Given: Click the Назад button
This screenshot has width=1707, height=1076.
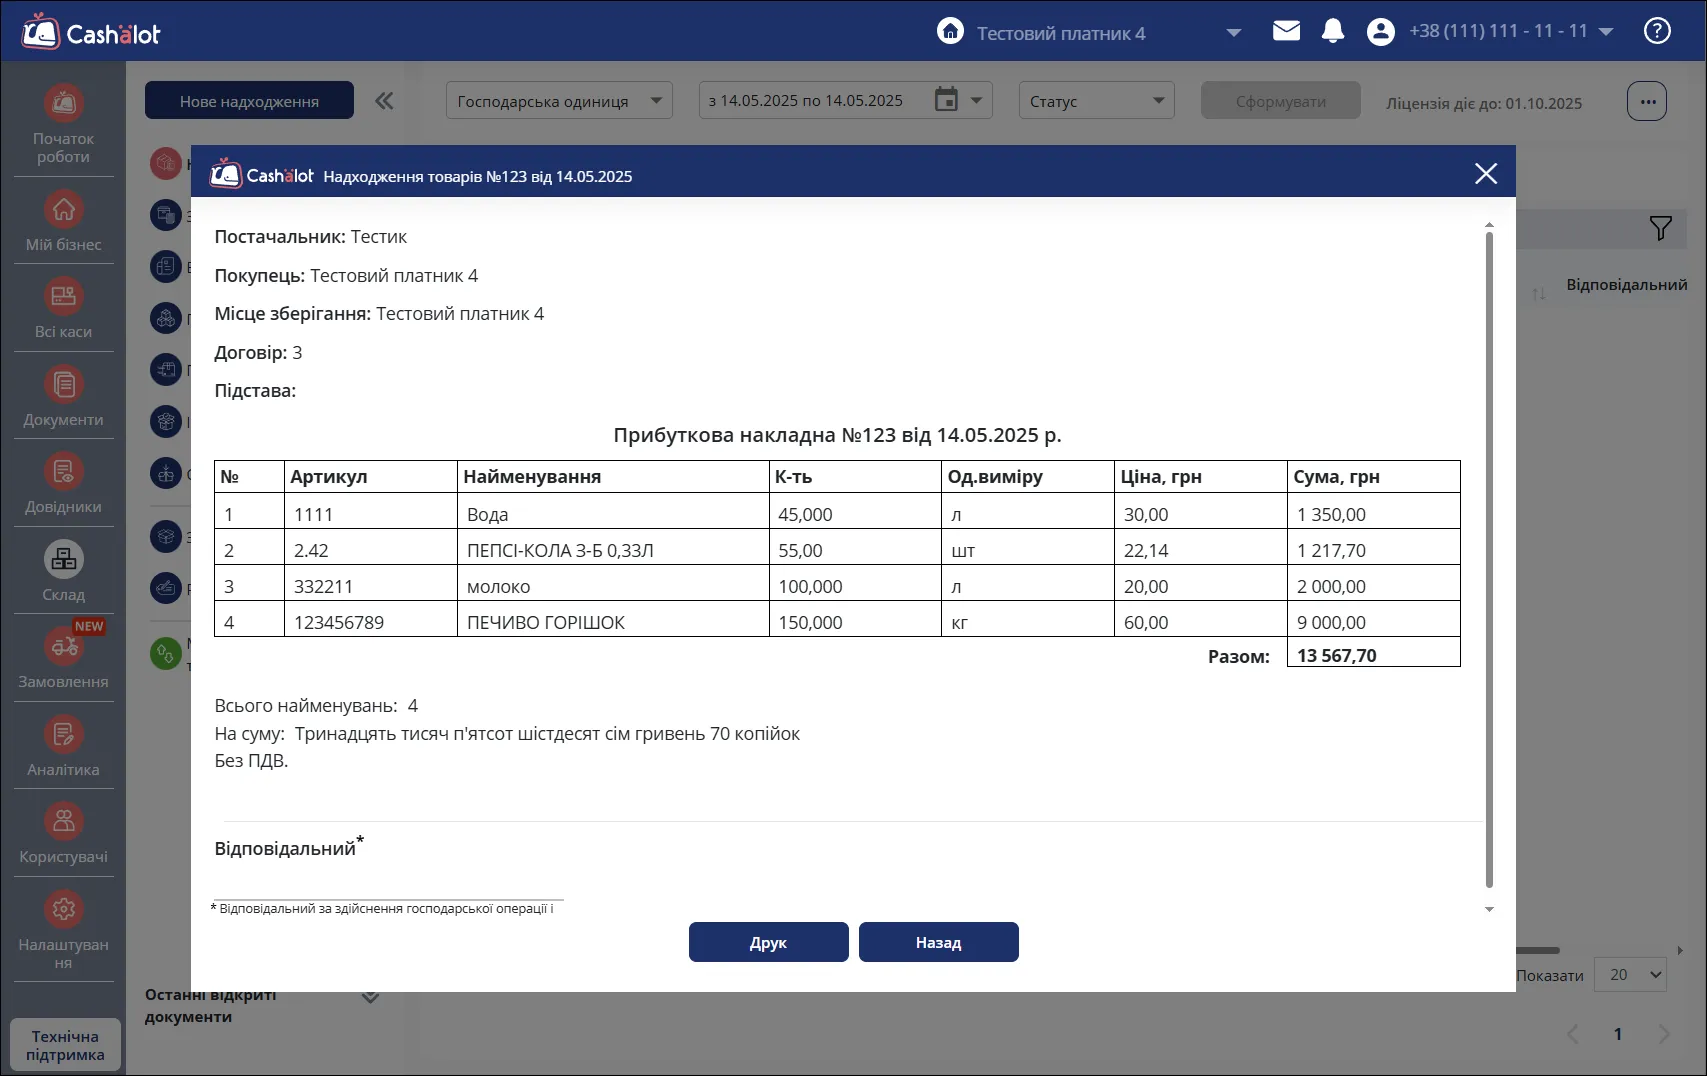Looking at the screenshot, I should click(x=938, y=942).
